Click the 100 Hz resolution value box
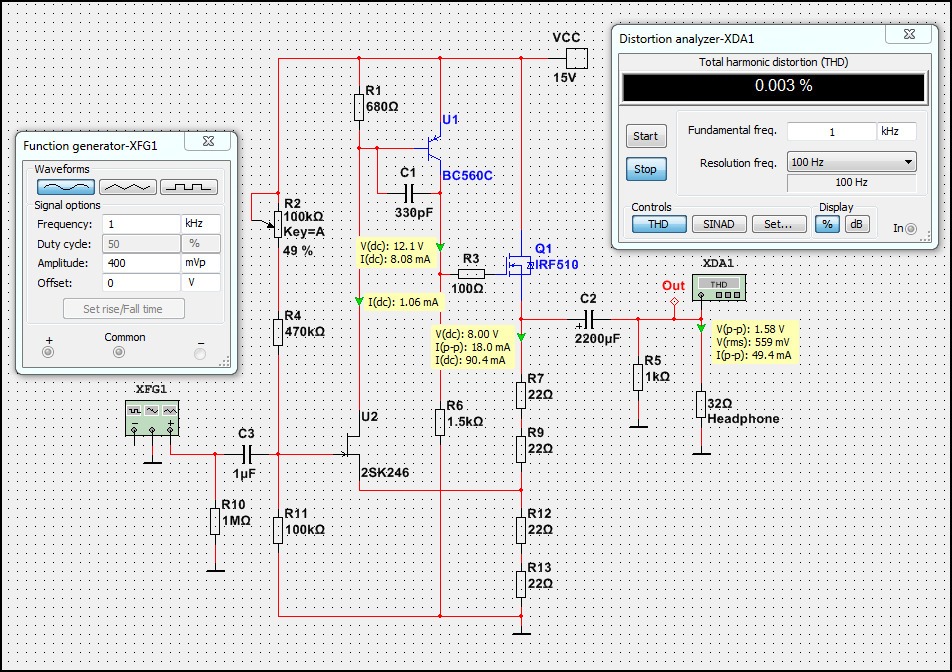The width and height of the screenshot is (952, 672). 852,182
